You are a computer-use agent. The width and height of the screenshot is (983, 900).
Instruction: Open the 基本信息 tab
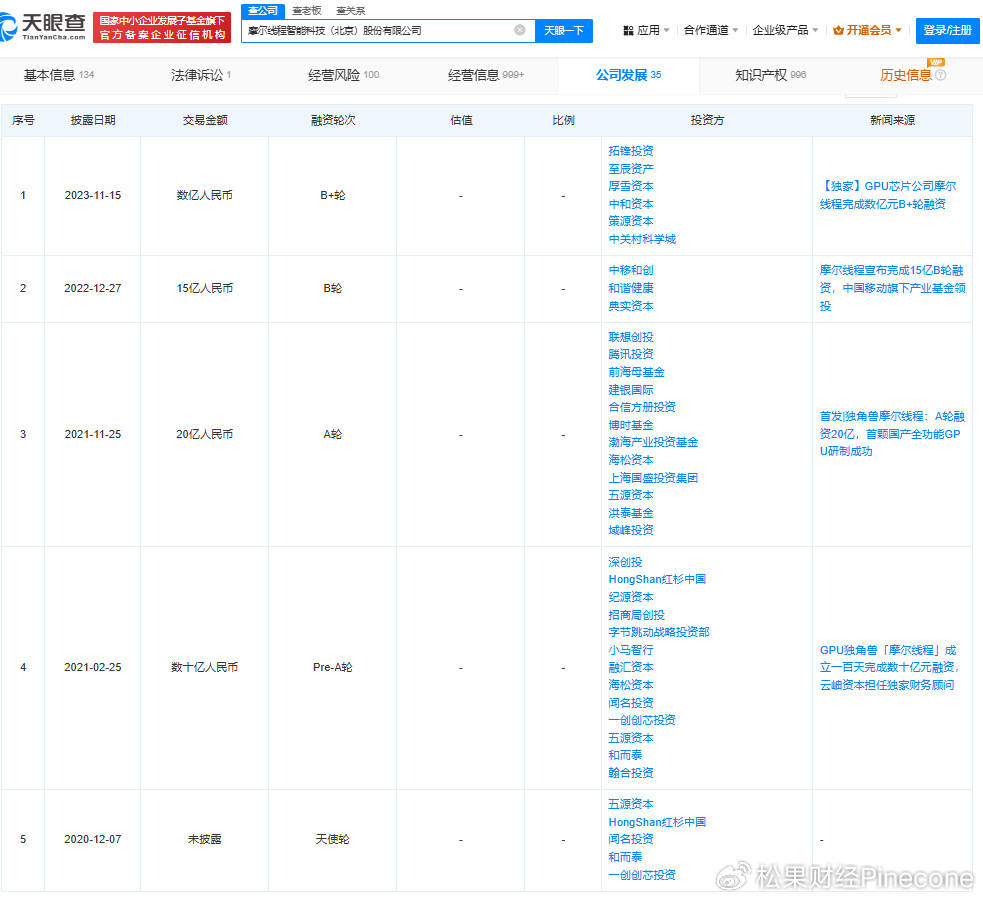tap(58, 75)
